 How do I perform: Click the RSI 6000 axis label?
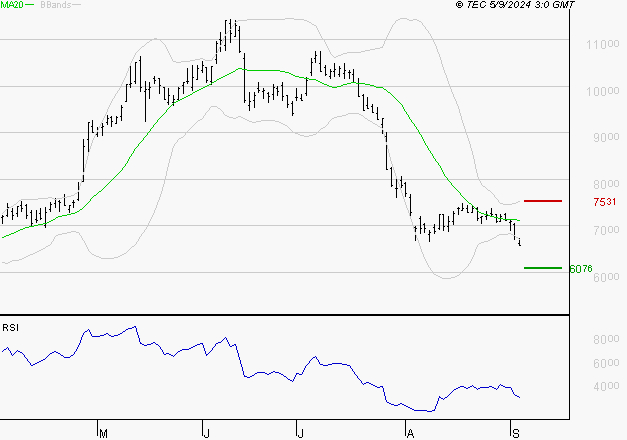606,363
